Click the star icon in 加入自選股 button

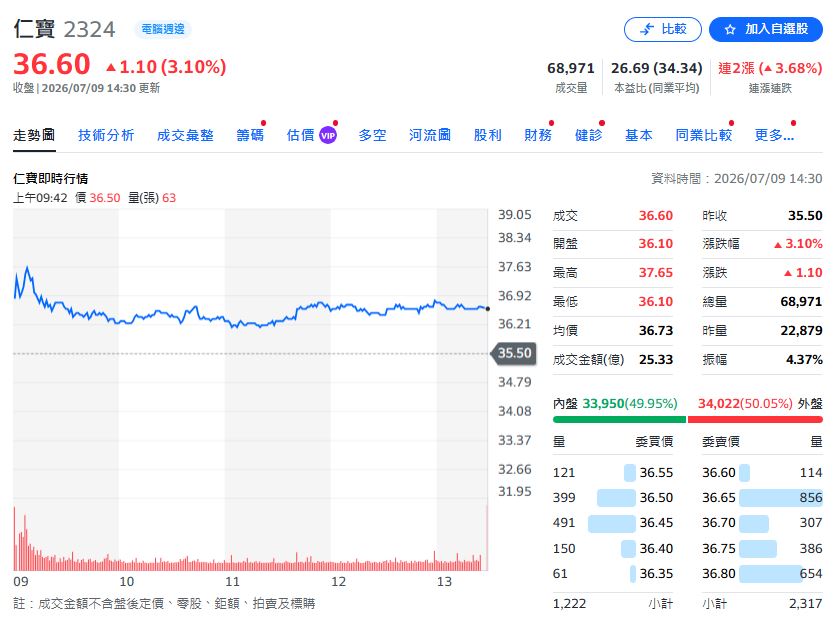[x=730, y=29]
